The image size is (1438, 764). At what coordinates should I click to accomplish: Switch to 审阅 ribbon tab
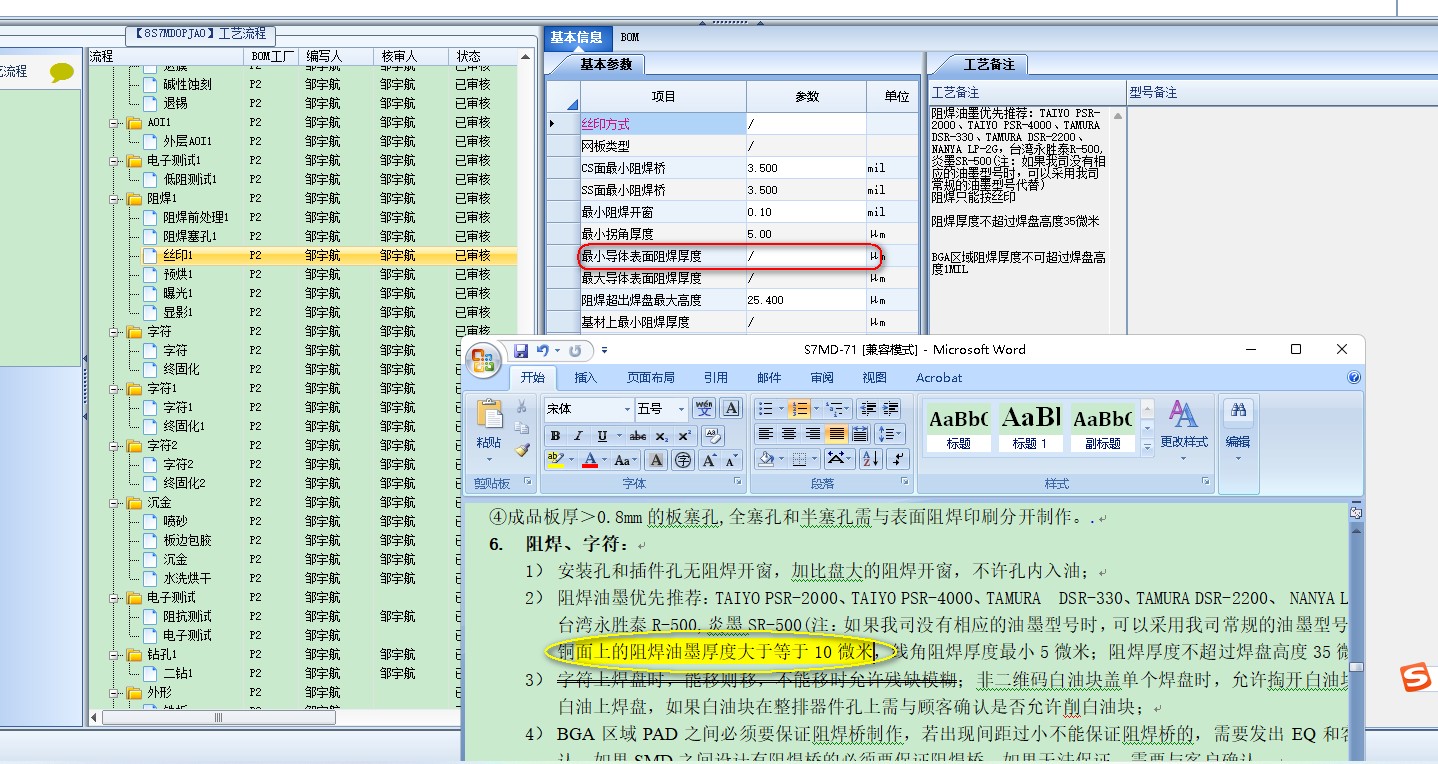coord(822,377)
